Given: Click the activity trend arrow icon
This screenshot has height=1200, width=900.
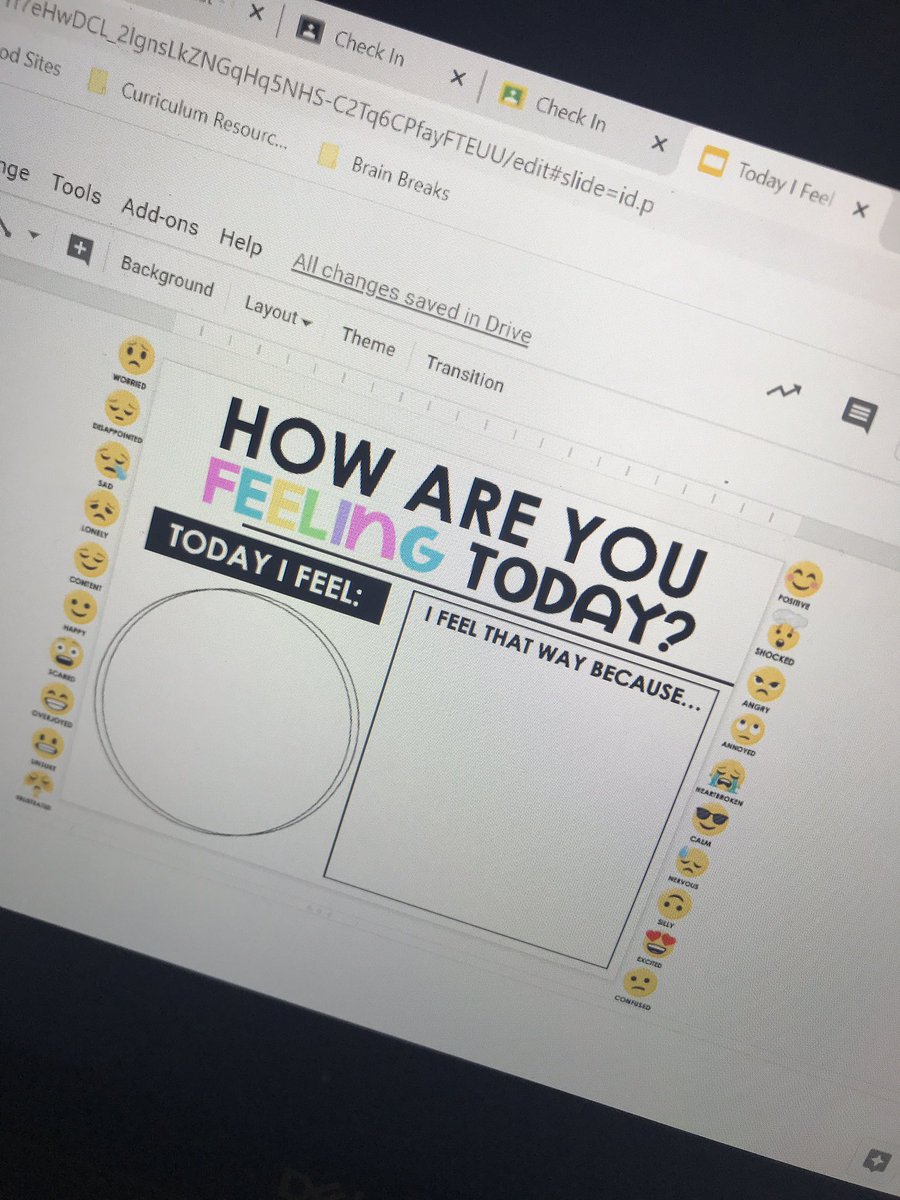Looking at the screenshot, I should click(784, 391).
